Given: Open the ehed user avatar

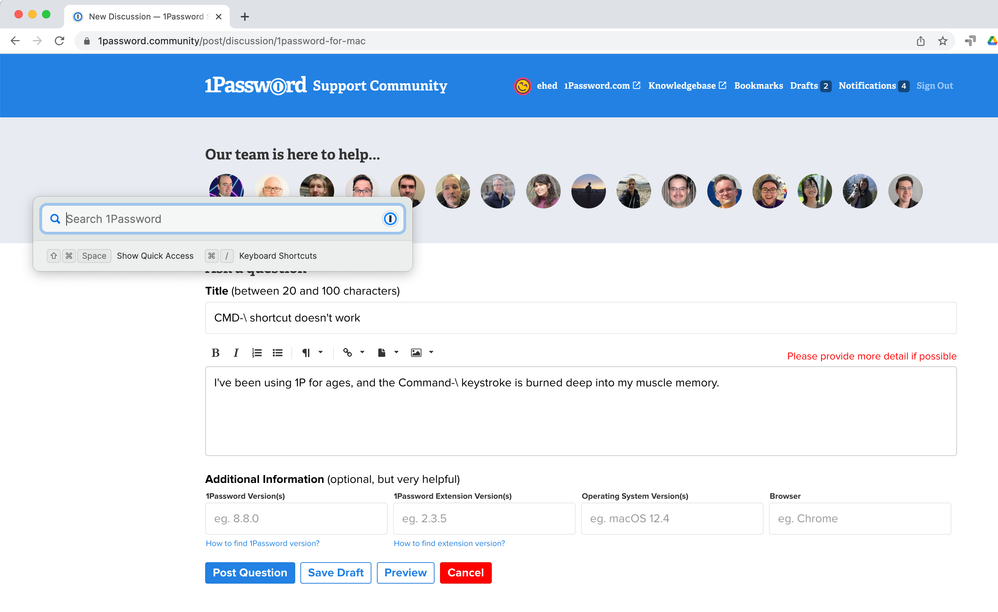Looking at the screenshot, I should pyautogui.click(x=523, y=86).
